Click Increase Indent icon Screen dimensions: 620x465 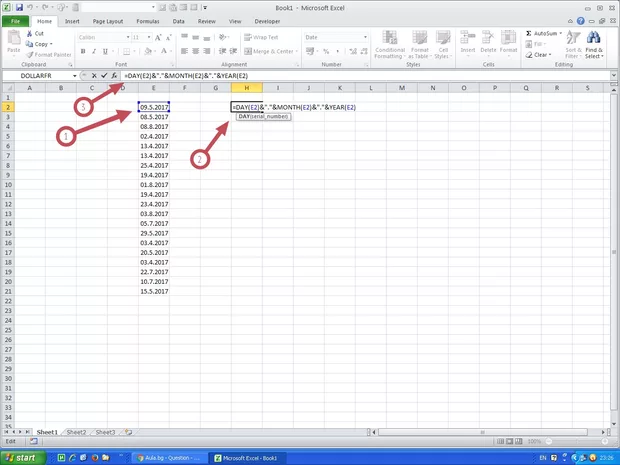(x=233, y=51)
